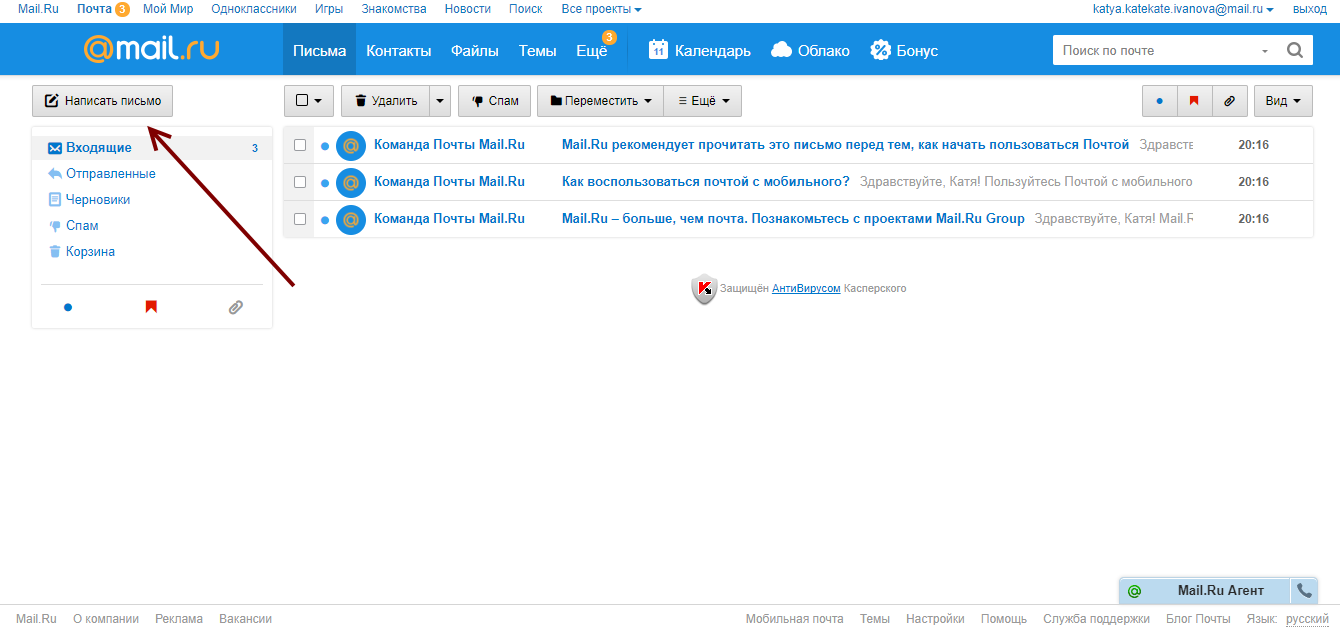Open Помощь in the footer
This screenshot has height=628, width=1340.
click(1004, 619)
